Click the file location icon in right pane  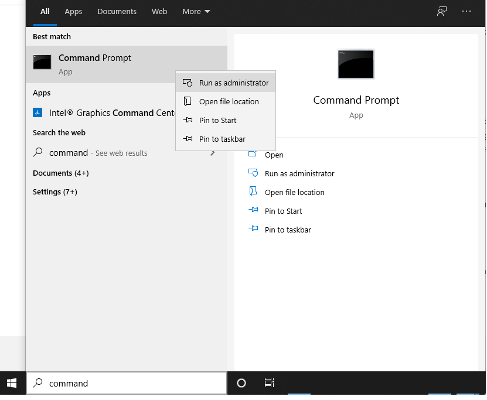[253, 191]
